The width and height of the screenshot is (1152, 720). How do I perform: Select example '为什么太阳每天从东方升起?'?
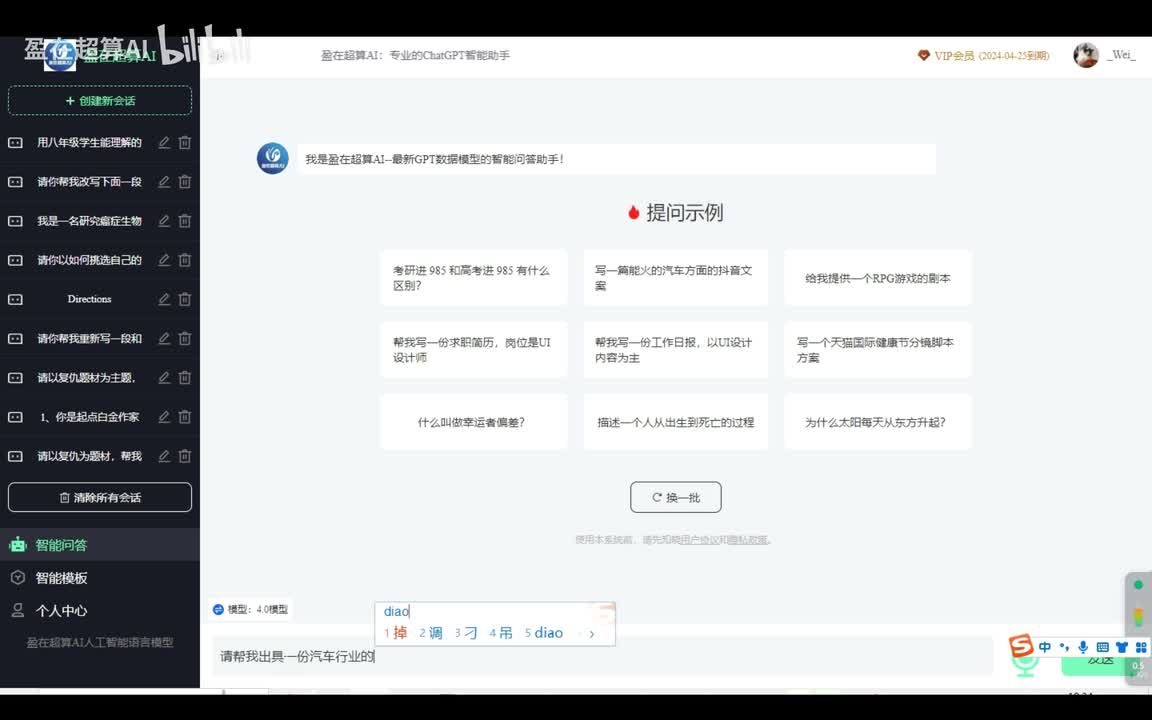tap(876, 422)
